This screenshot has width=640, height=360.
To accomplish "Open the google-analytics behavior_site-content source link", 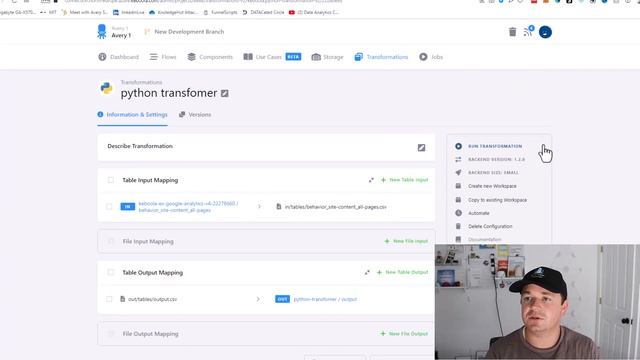I will [x=188, y=207].
